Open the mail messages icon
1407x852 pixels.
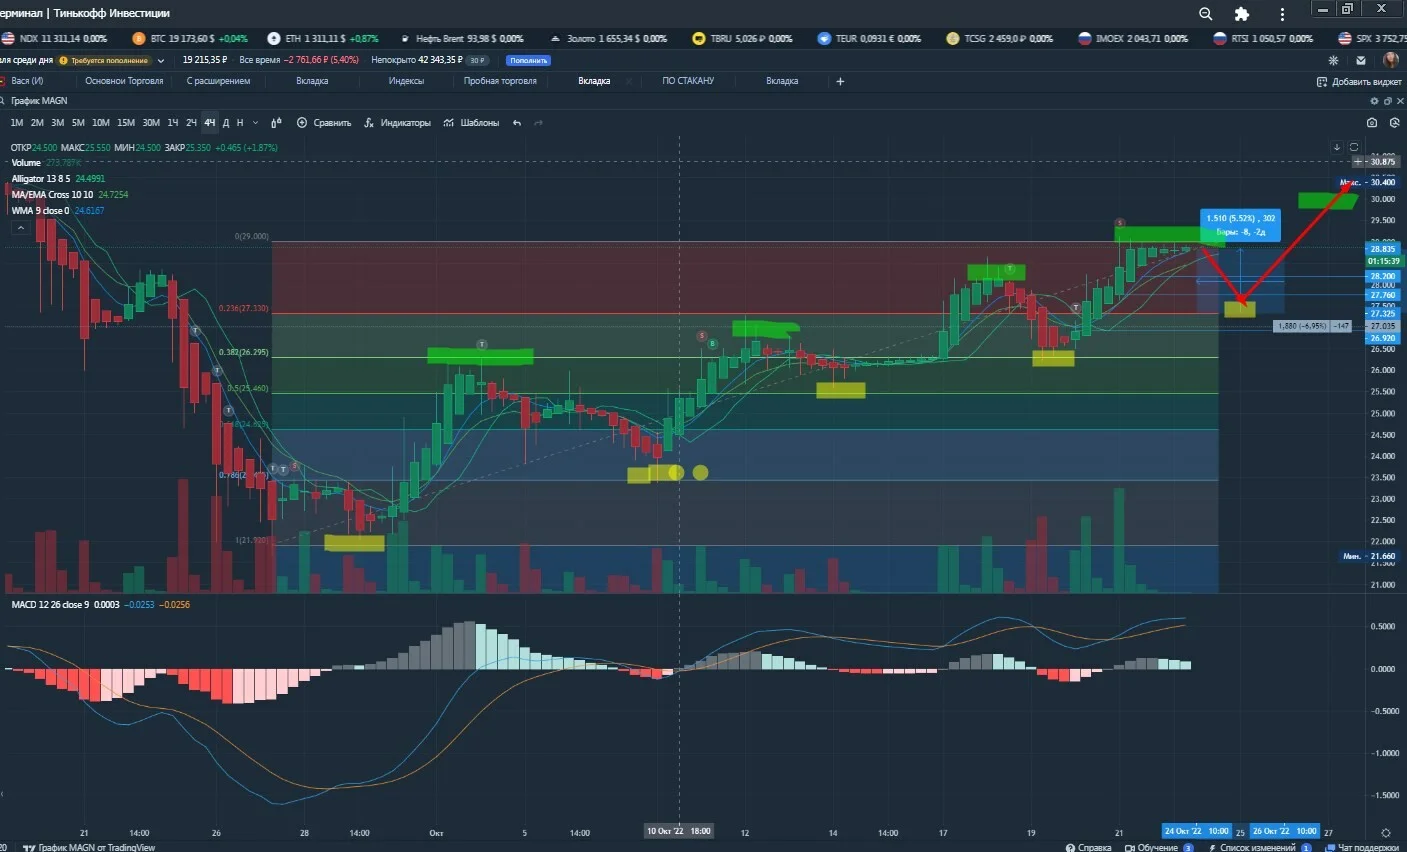(1360, 60)
